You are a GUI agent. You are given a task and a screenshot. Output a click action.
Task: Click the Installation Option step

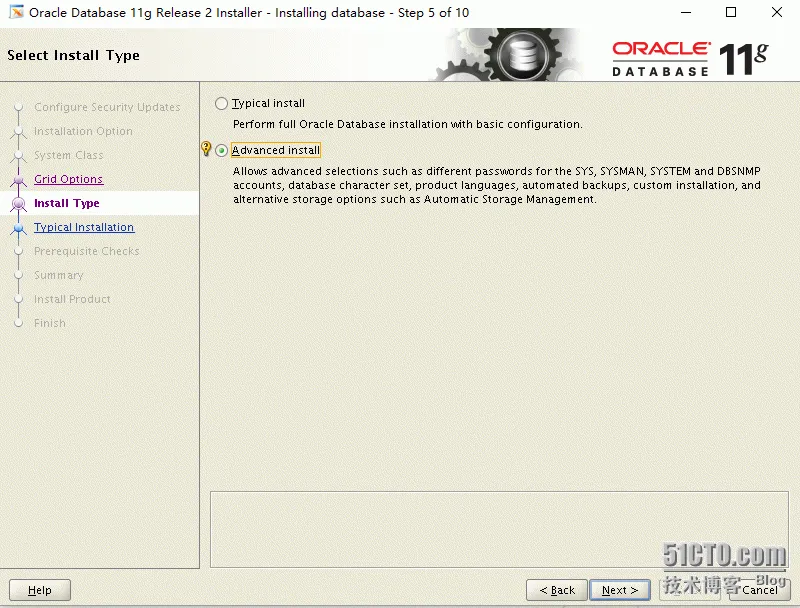tap(83, 131)
